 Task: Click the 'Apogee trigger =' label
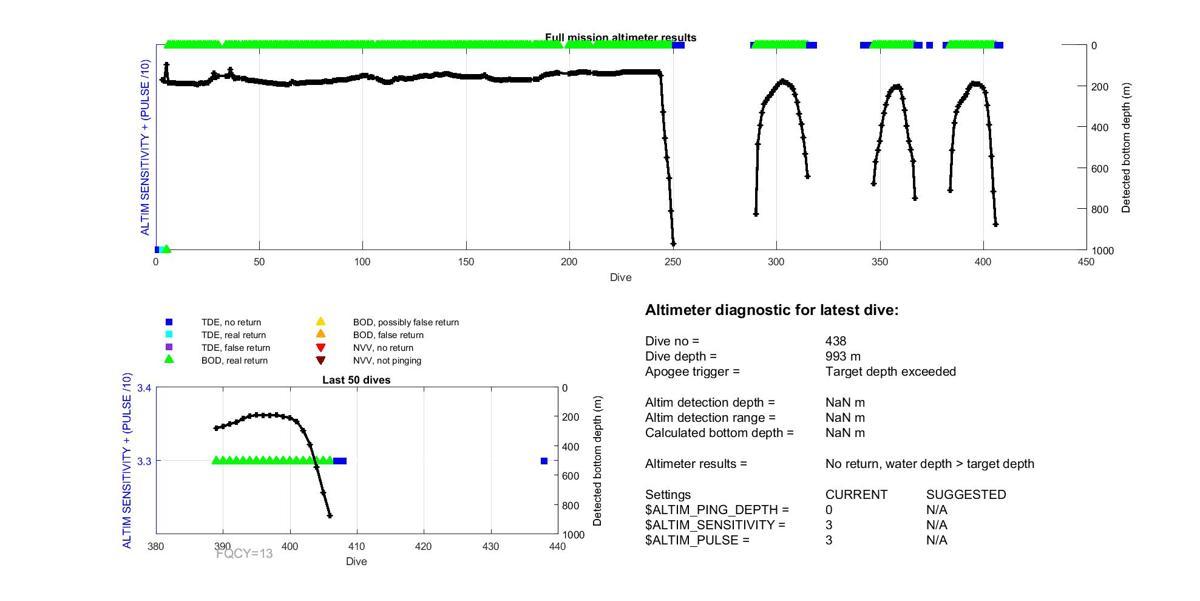tap(692, 371)
